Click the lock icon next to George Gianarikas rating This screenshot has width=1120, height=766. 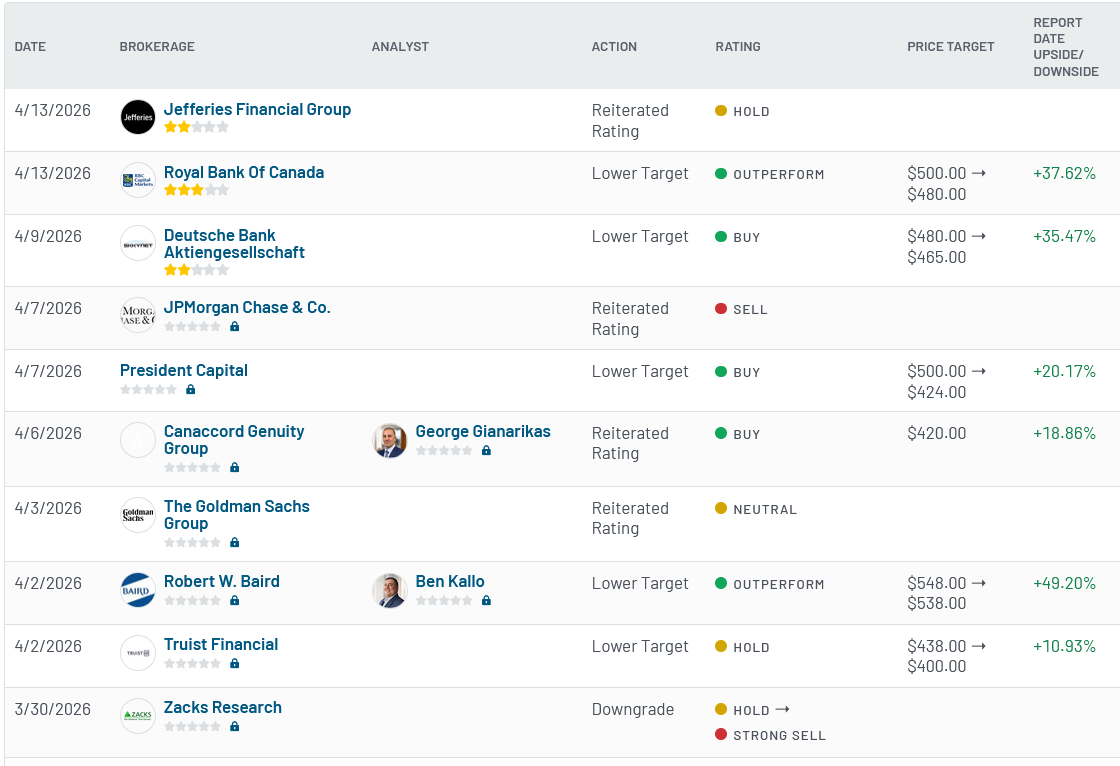(x=486, y=451)
